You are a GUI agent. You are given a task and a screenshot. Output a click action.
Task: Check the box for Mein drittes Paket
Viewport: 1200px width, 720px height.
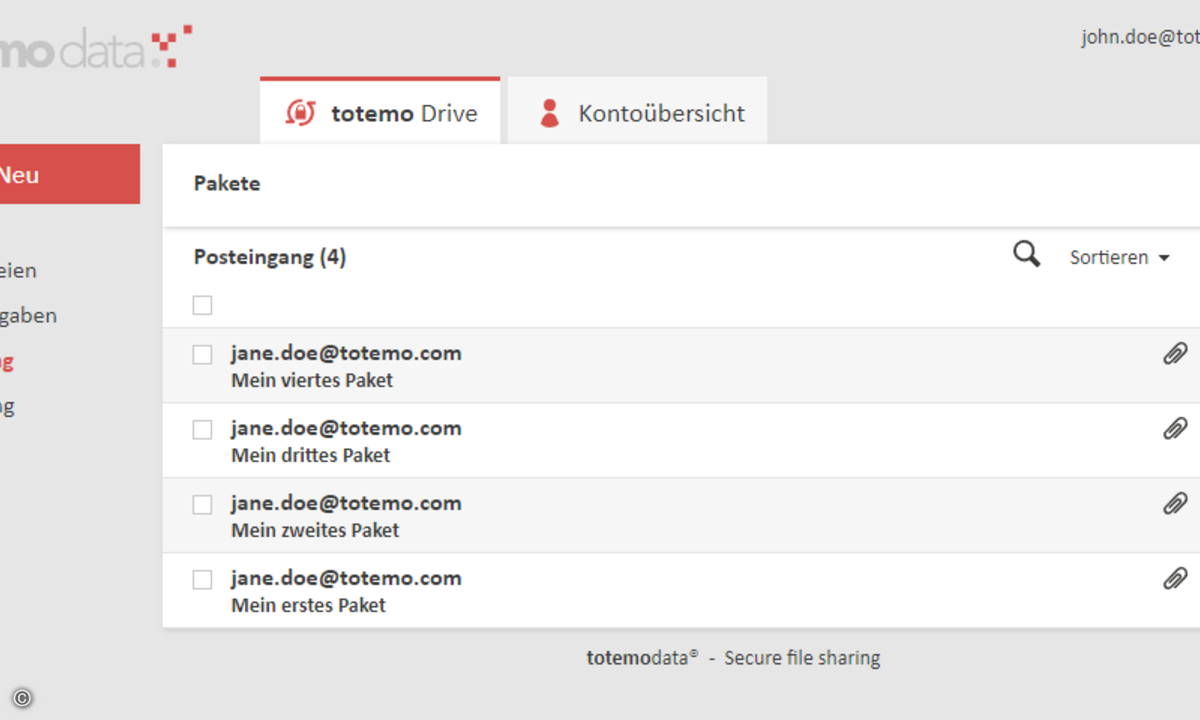(203, 429)
